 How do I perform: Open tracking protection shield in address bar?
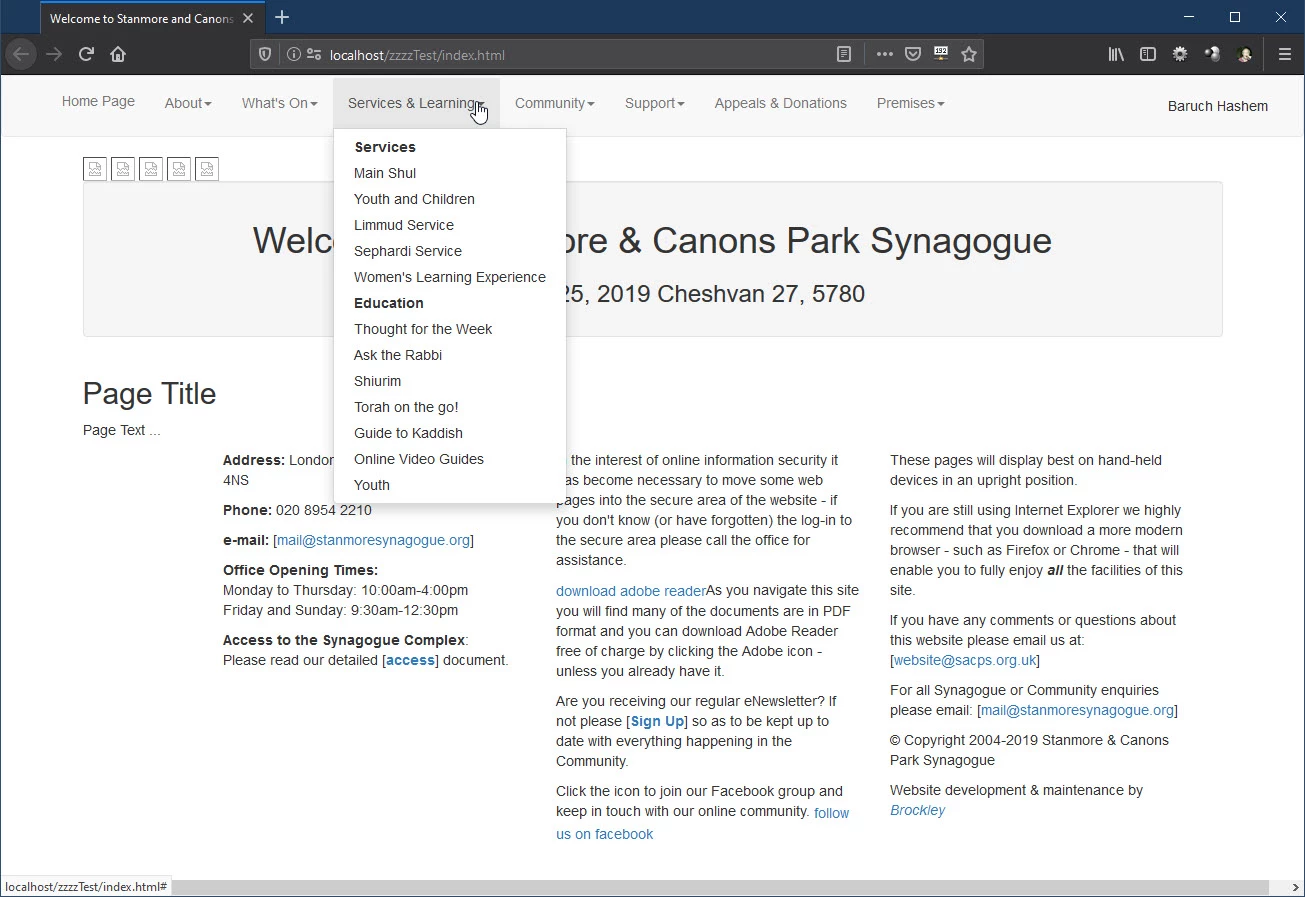point(265,55)
